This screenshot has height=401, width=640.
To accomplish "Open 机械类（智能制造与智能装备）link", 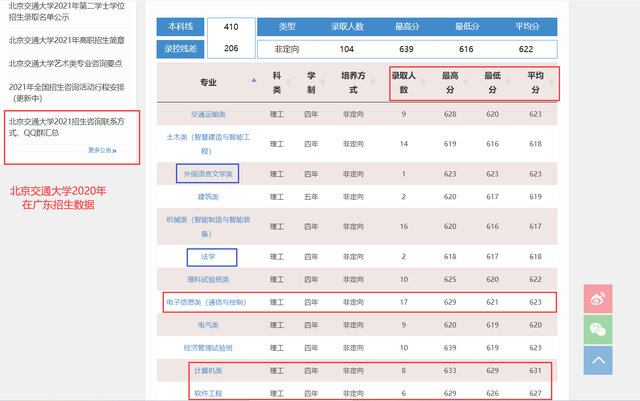I will [x=208, y=227].
